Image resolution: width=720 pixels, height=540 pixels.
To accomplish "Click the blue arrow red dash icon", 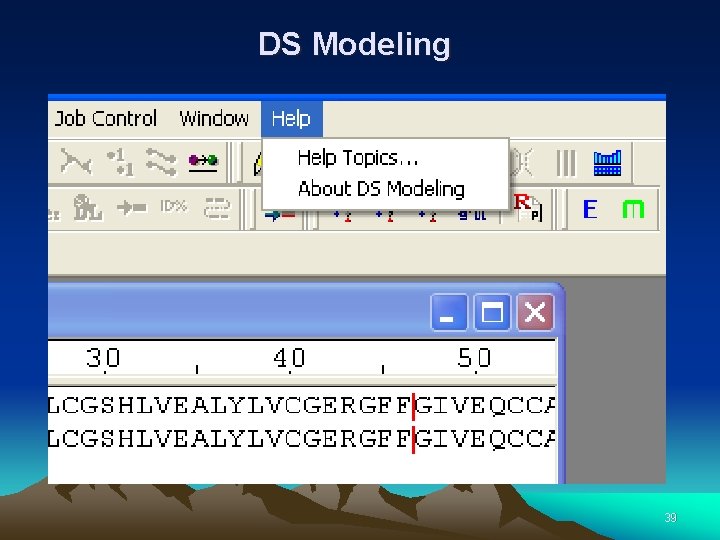I will (x=280, y=215).
